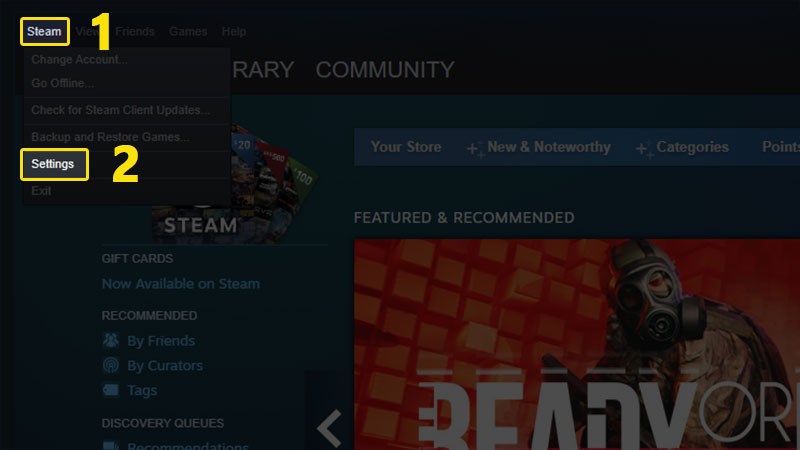800x450 pixels.
Task: Go to the COMMUNITY section
Action: [x=385, y=70]
